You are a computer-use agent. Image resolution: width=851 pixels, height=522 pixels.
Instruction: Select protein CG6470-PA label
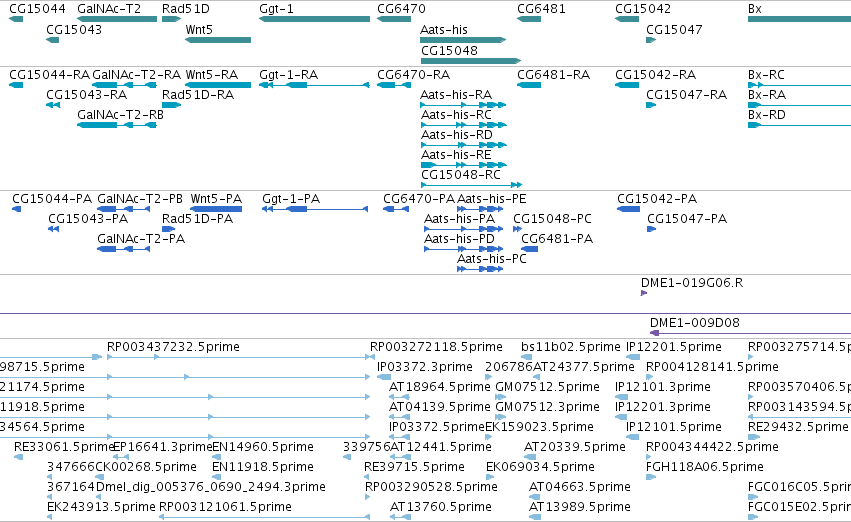(419, 199)
